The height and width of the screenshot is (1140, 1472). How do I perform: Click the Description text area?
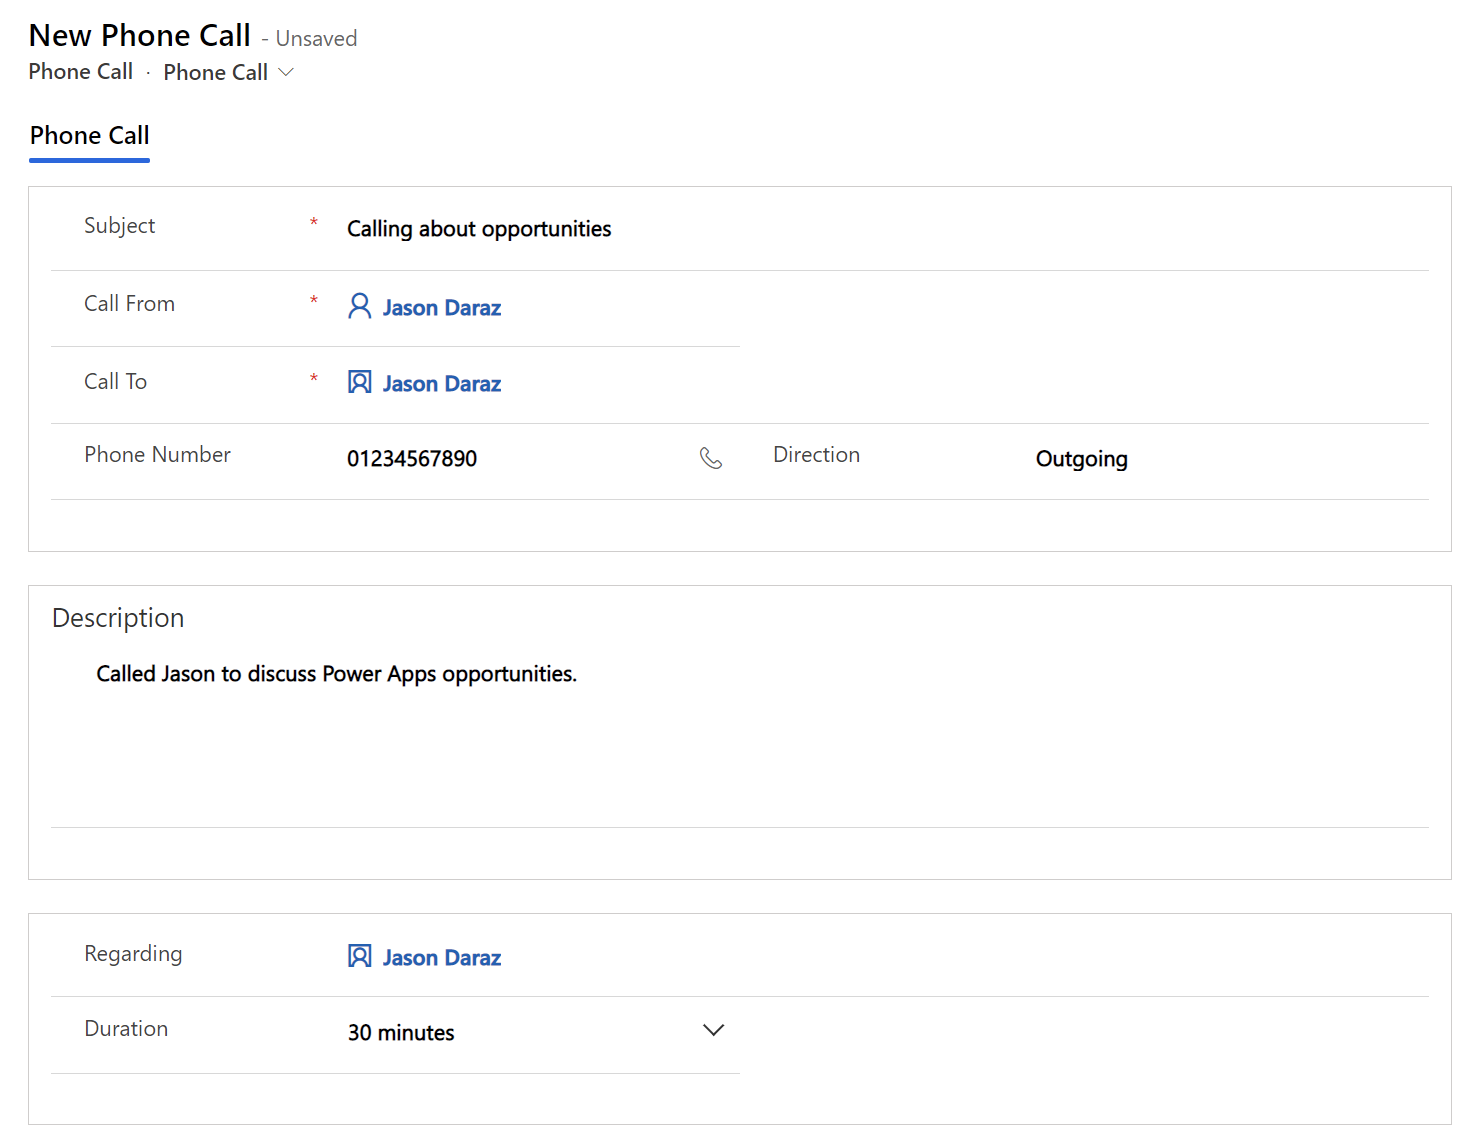click(740, 738)
